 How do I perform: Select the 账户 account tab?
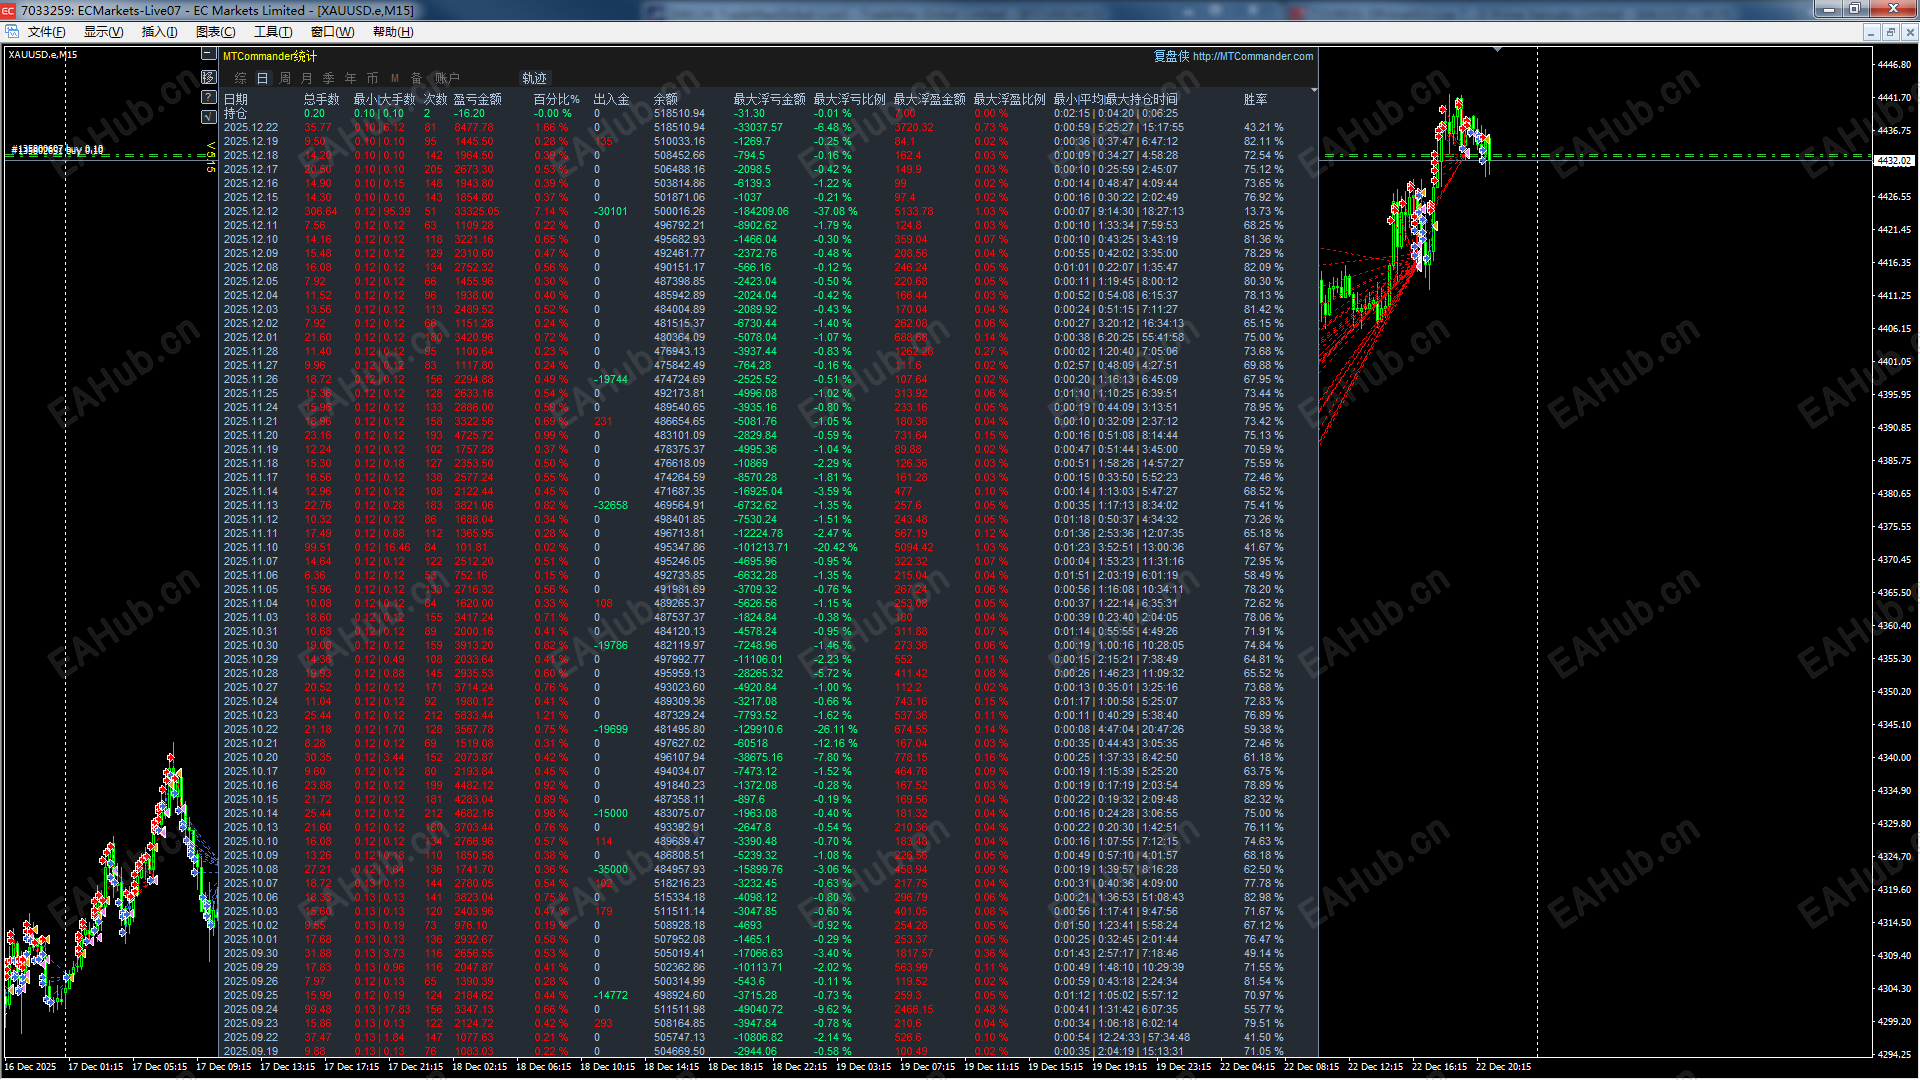point(446,78)
